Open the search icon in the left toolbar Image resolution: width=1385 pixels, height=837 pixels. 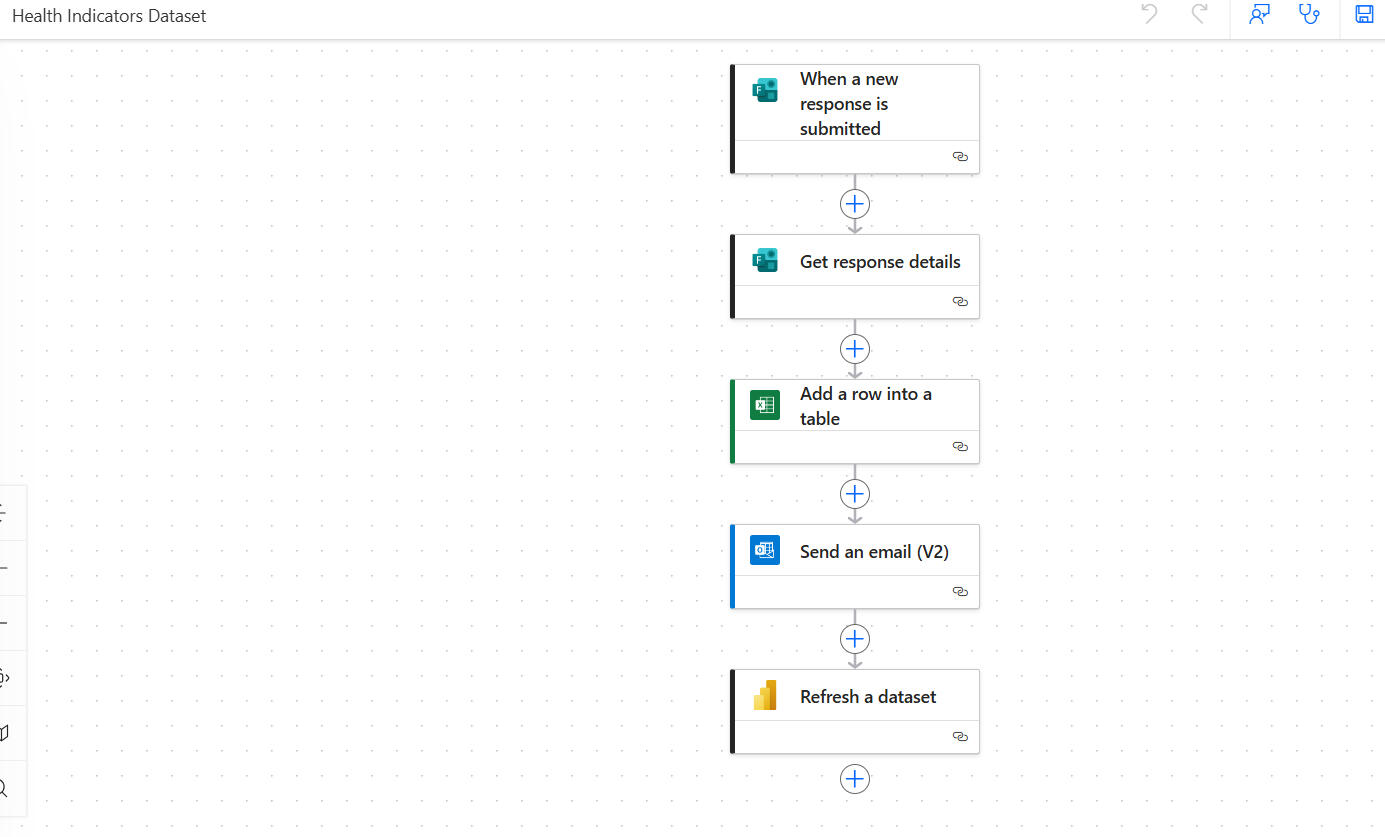coord(5,789)
